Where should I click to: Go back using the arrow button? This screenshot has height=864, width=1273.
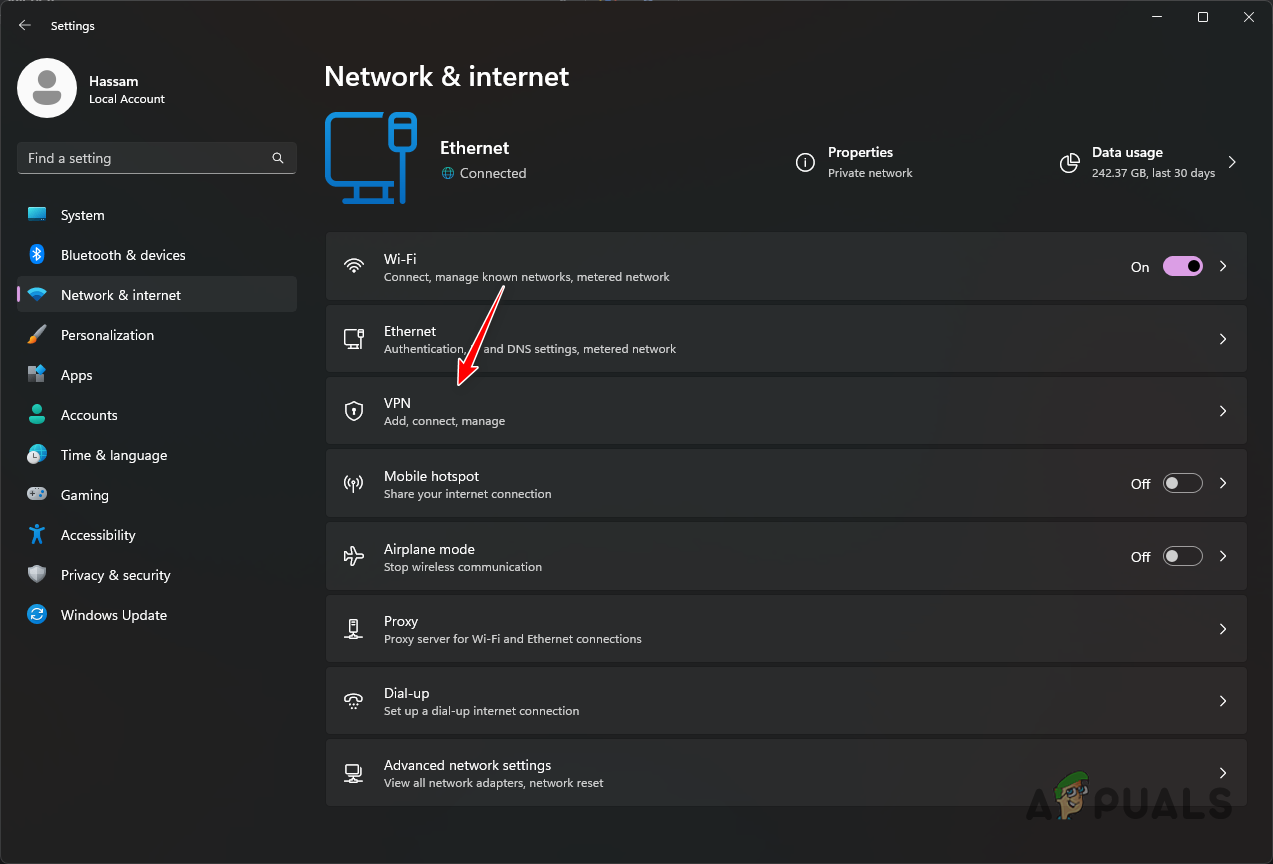pos(24,25)
